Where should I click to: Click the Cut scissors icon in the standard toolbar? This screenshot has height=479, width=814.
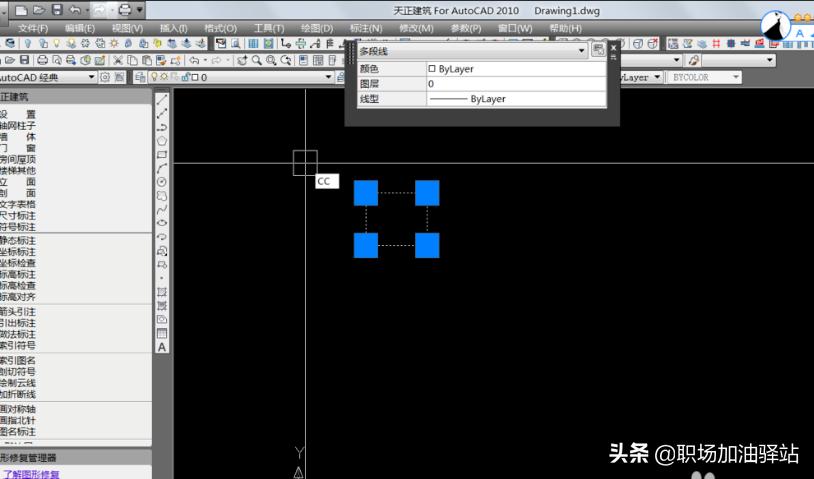[118, 61]
